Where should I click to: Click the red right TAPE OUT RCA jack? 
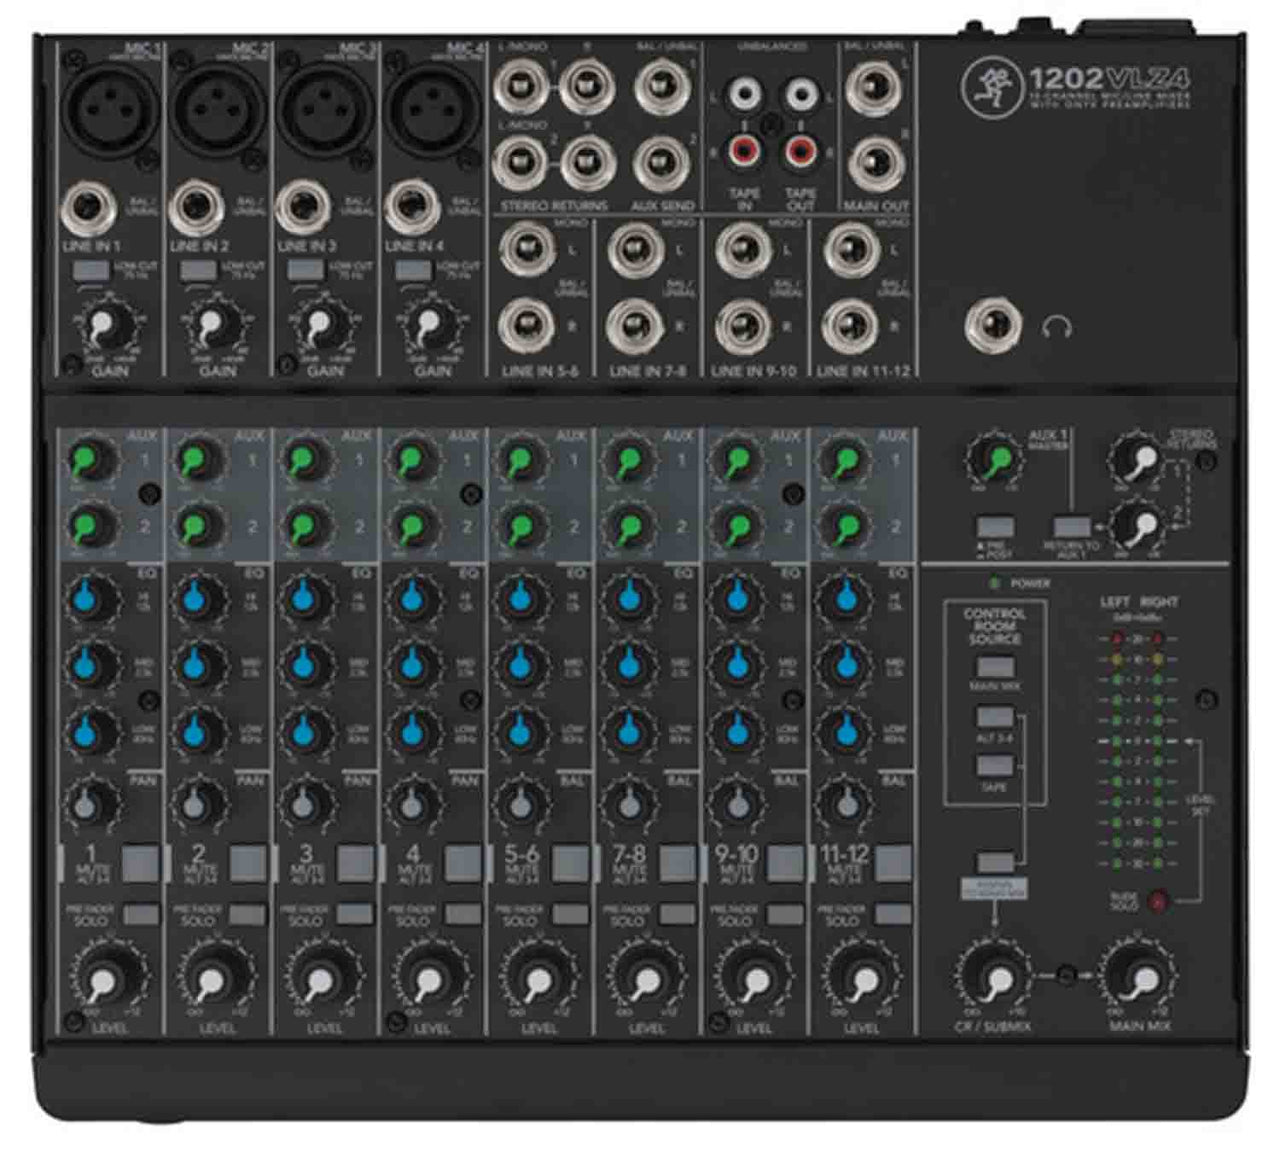pyautogui.click(x=800, y=151)
